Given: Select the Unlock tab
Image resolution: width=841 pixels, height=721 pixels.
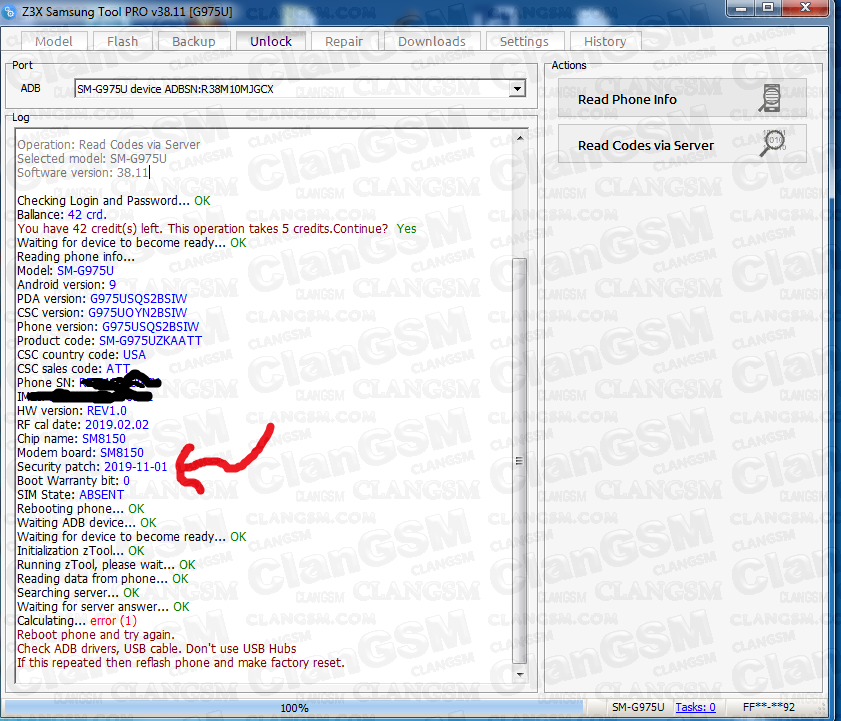Looking at the screenshot, I should [271, 41].
